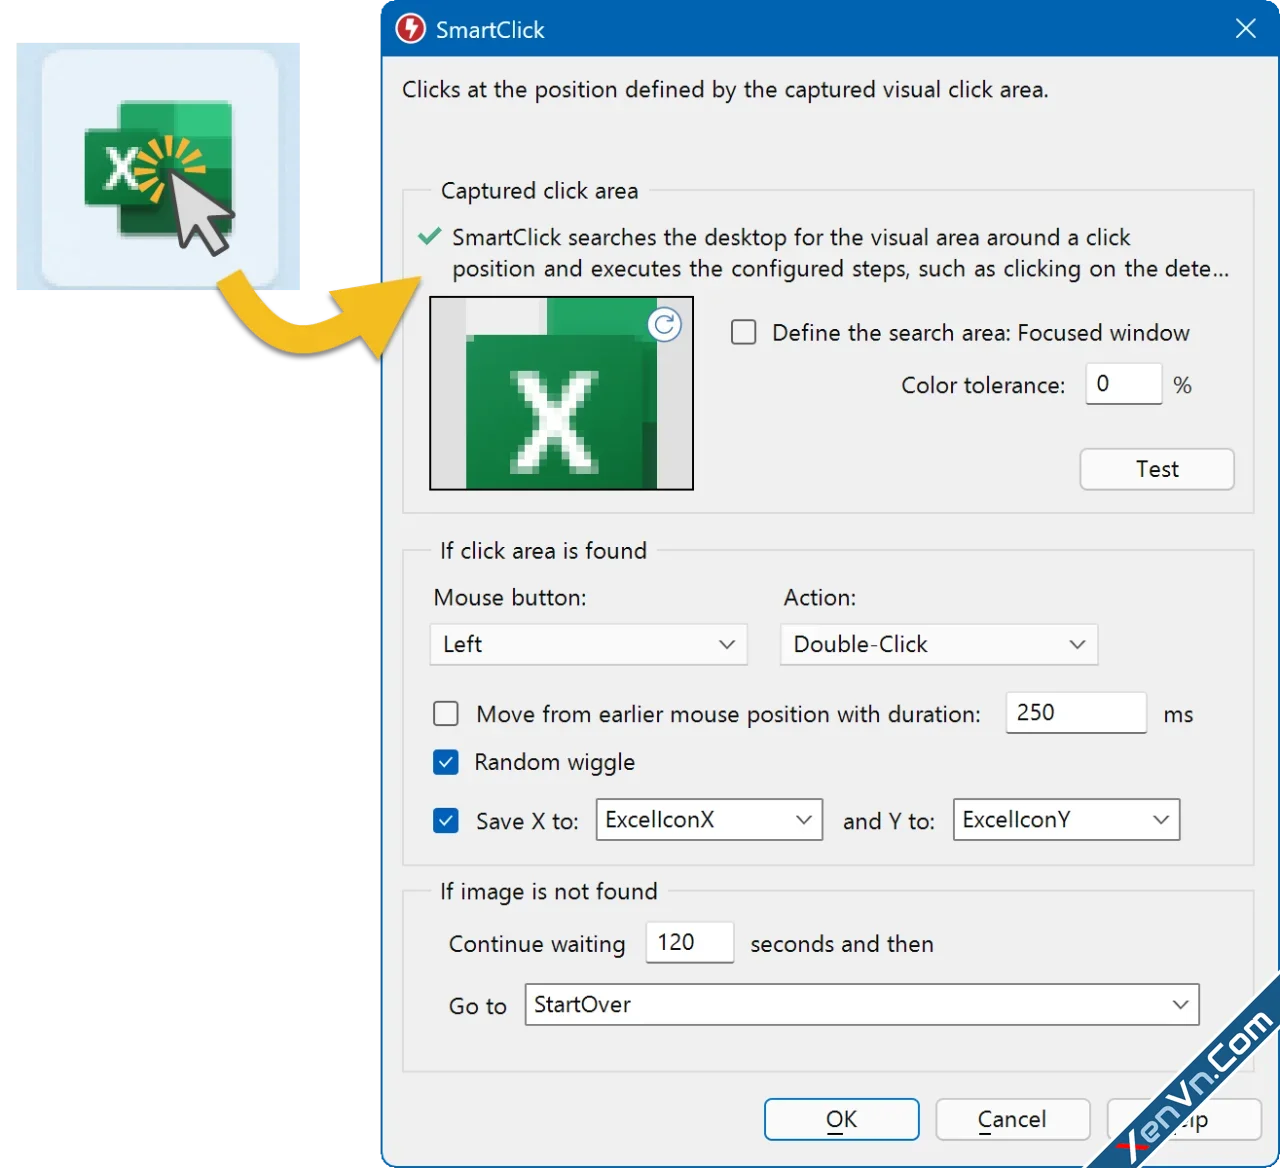This screenshot has height=1168, width=1280.
Task: Click the 'Captured click area' group label
Action: coord(540,191)
